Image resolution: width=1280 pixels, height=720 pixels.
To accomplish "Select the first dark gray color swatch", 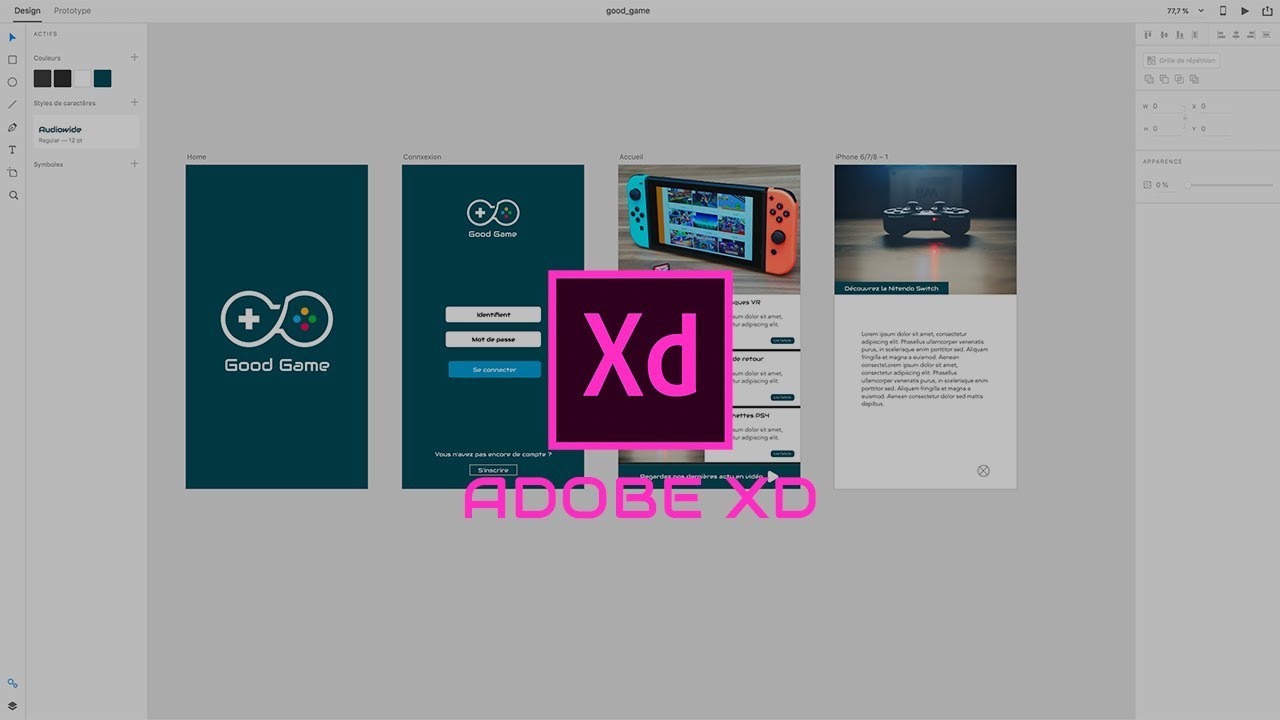I will point(42,78).
